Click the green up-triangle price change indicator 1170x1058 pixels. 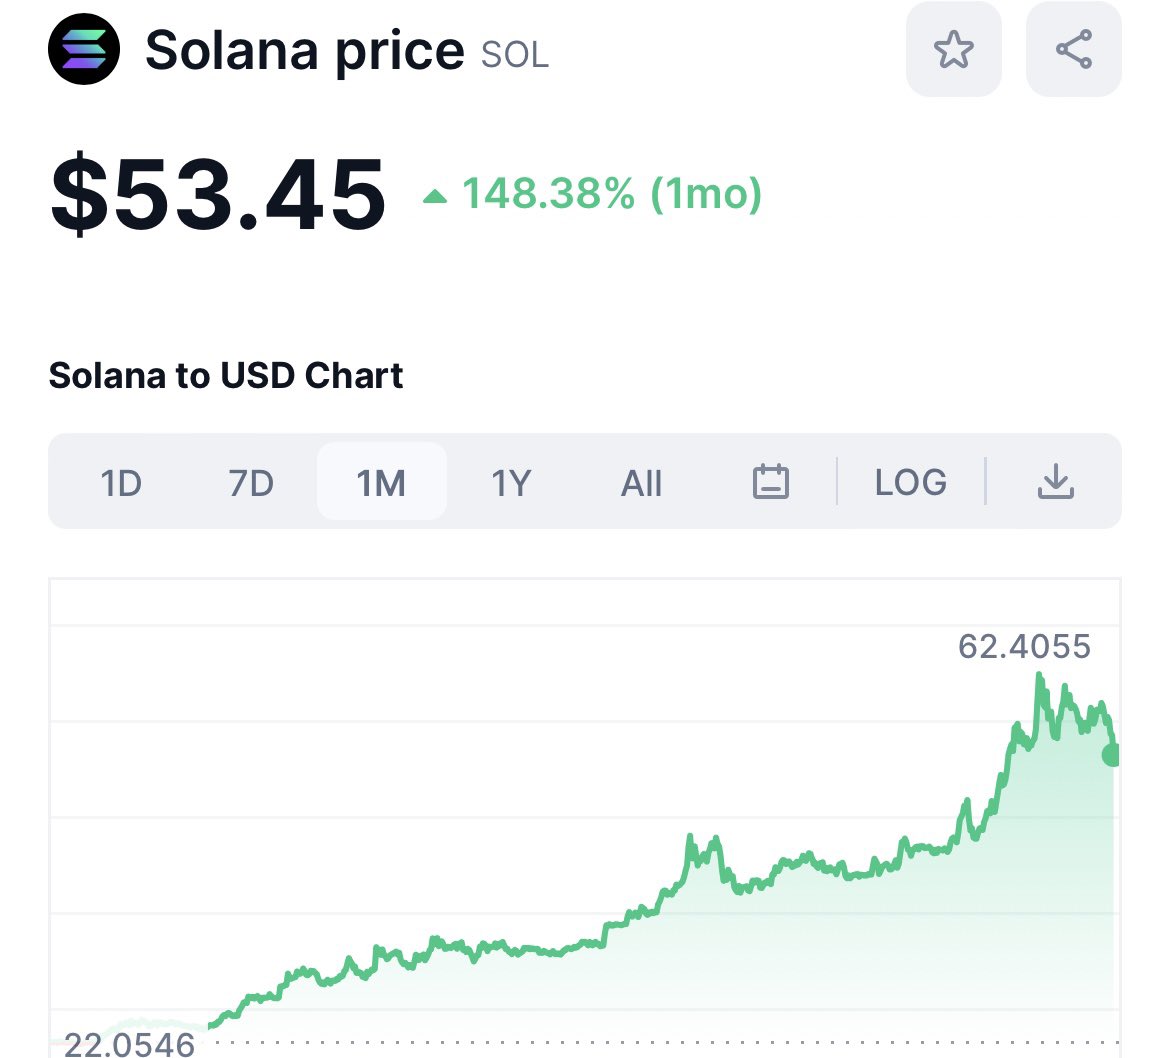click(434, 196)
